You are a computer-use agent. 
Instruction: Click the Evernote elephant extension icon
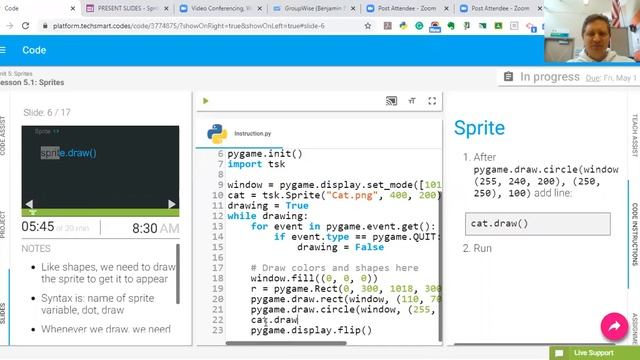(451, 26)
